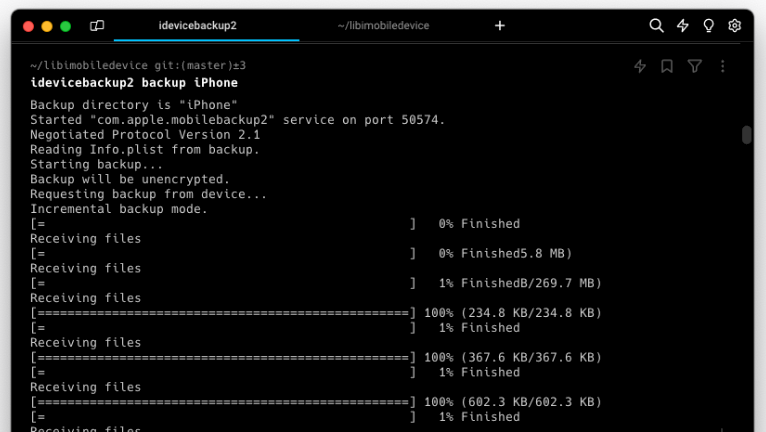Screen dimensions: 766x432
Task: Click the progress line with 602.3 KB/602.3 KB
Action: 316,402
